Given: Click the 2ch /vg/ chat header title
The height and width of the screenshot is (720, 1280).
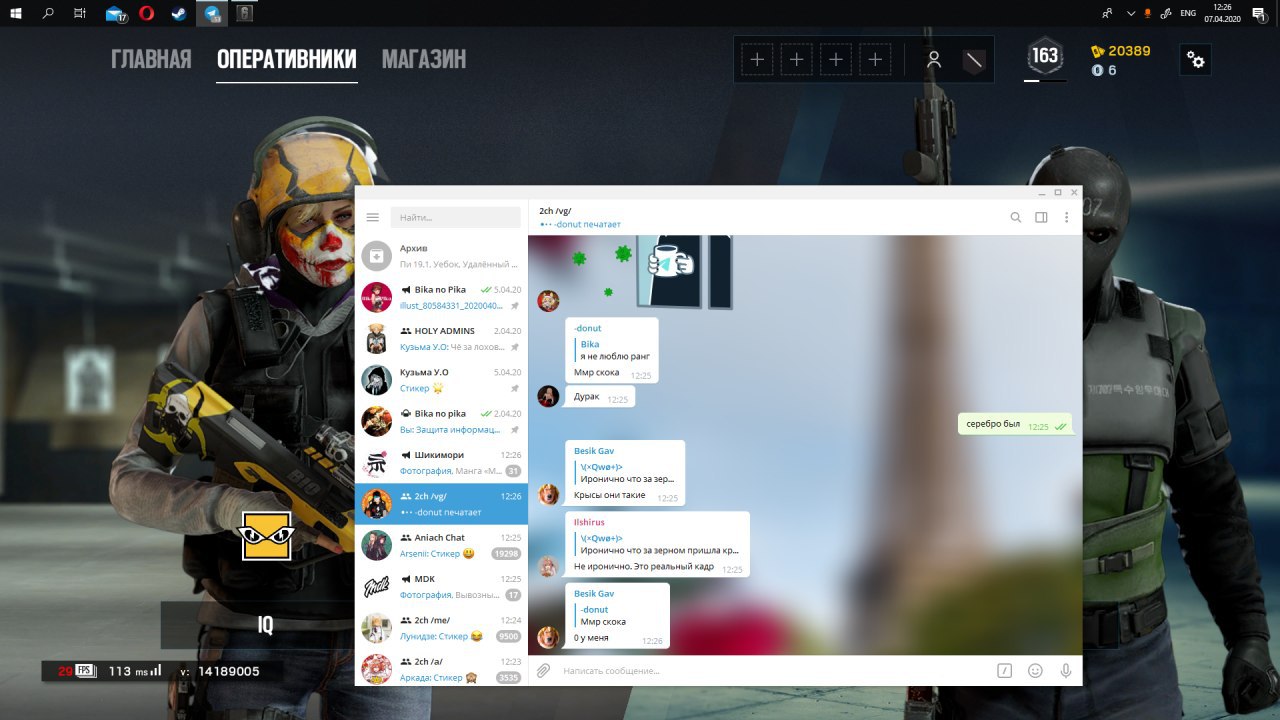Looking at the screenshot, I should [555, 211].
